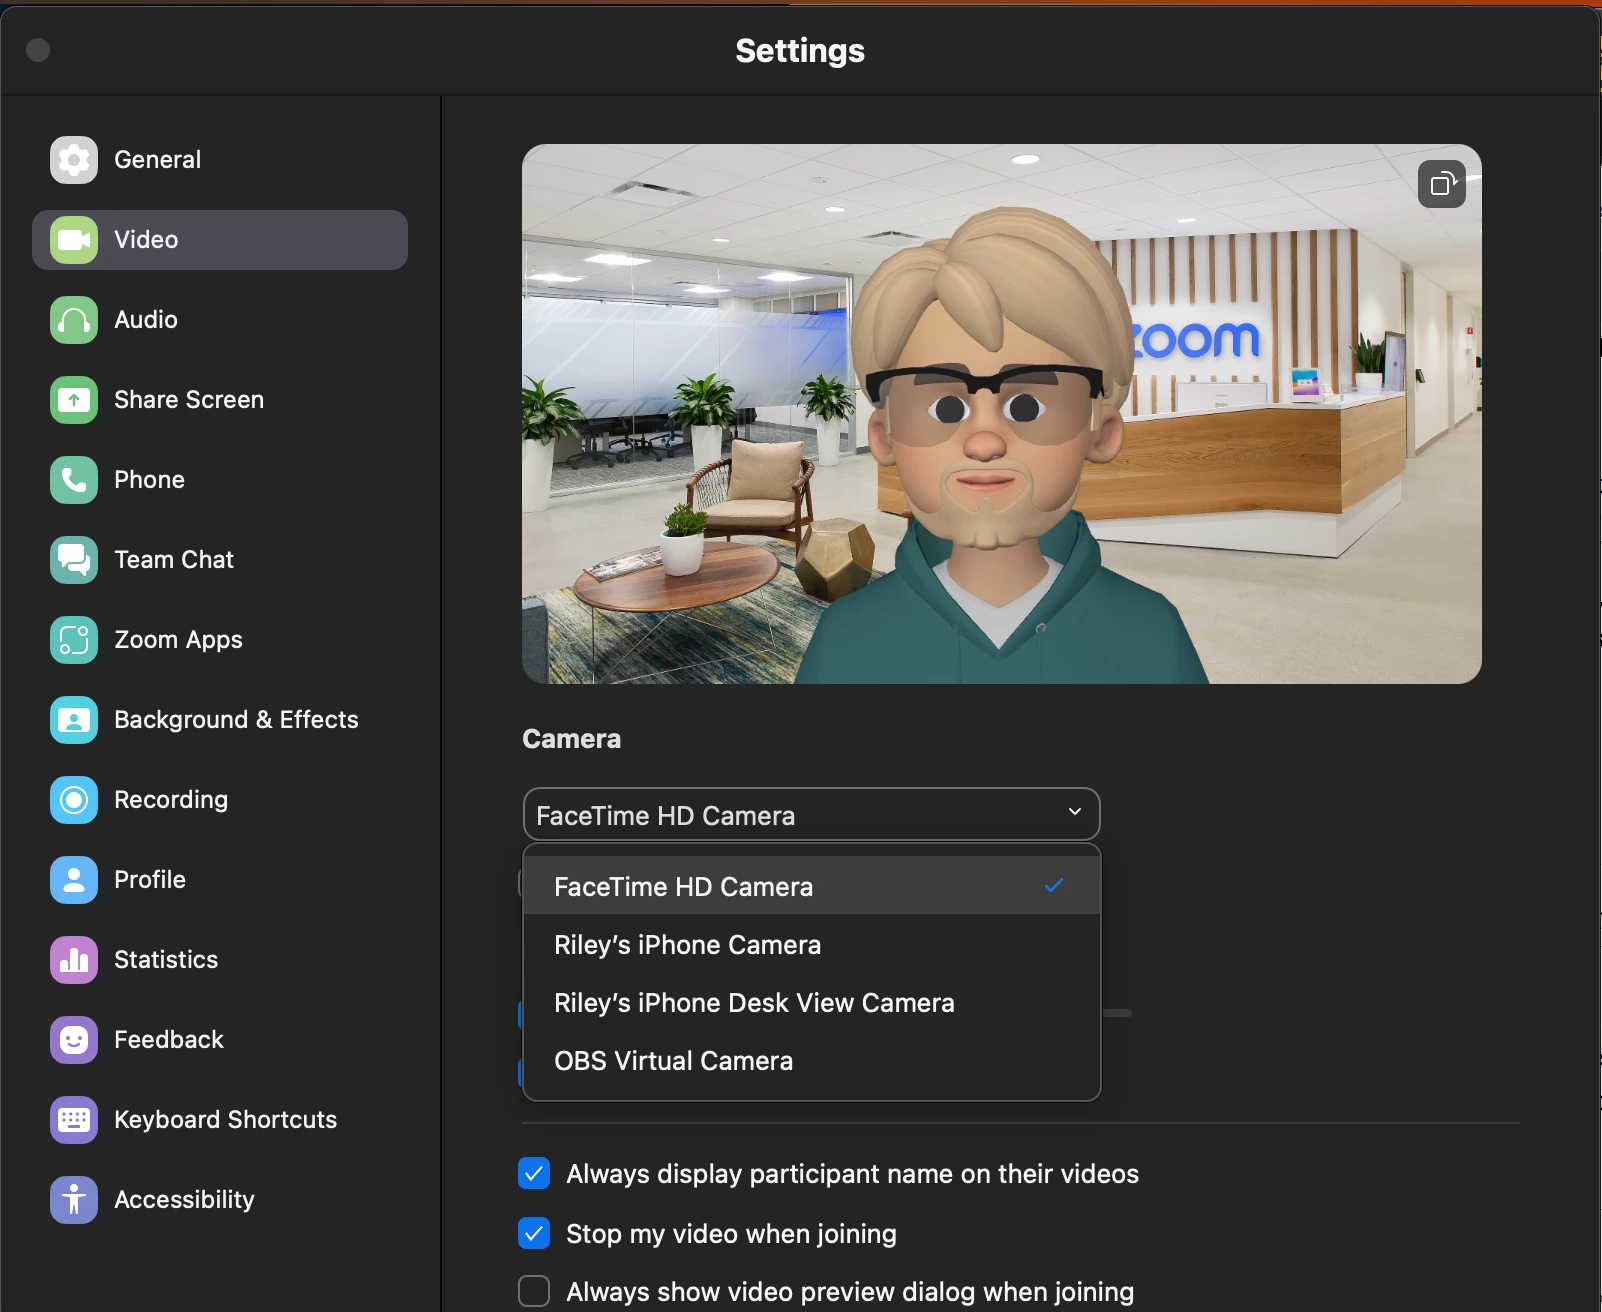The image size is (1602, 1312).
Task: Open Recording settings
Action: (220, 800)
